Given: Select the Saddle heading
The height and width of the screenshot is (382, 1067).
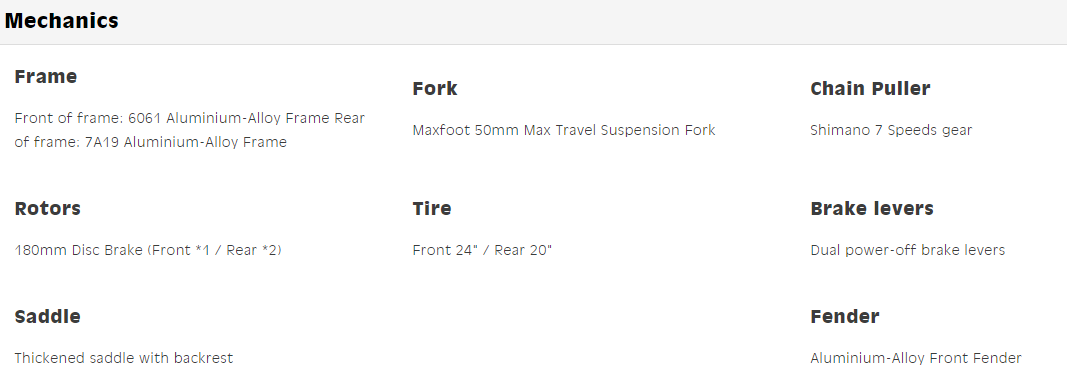Looking at the screenshot, I should click(48, 317).
